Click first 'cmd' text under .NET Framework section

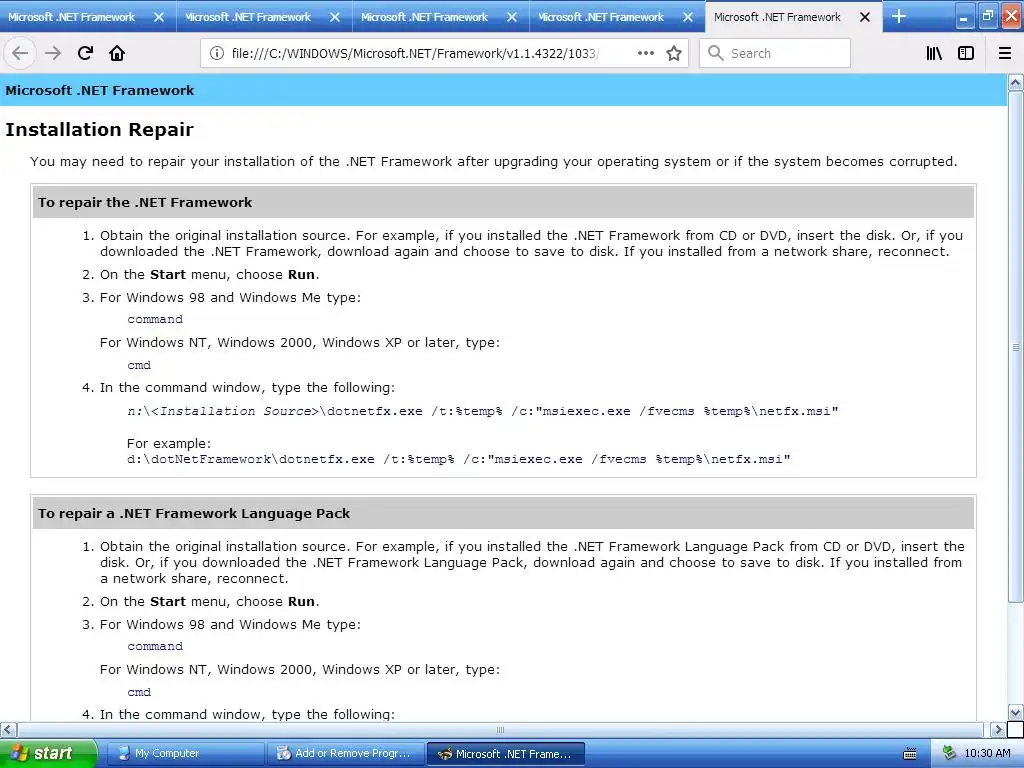pyautogui.click(x=139, y=365)
